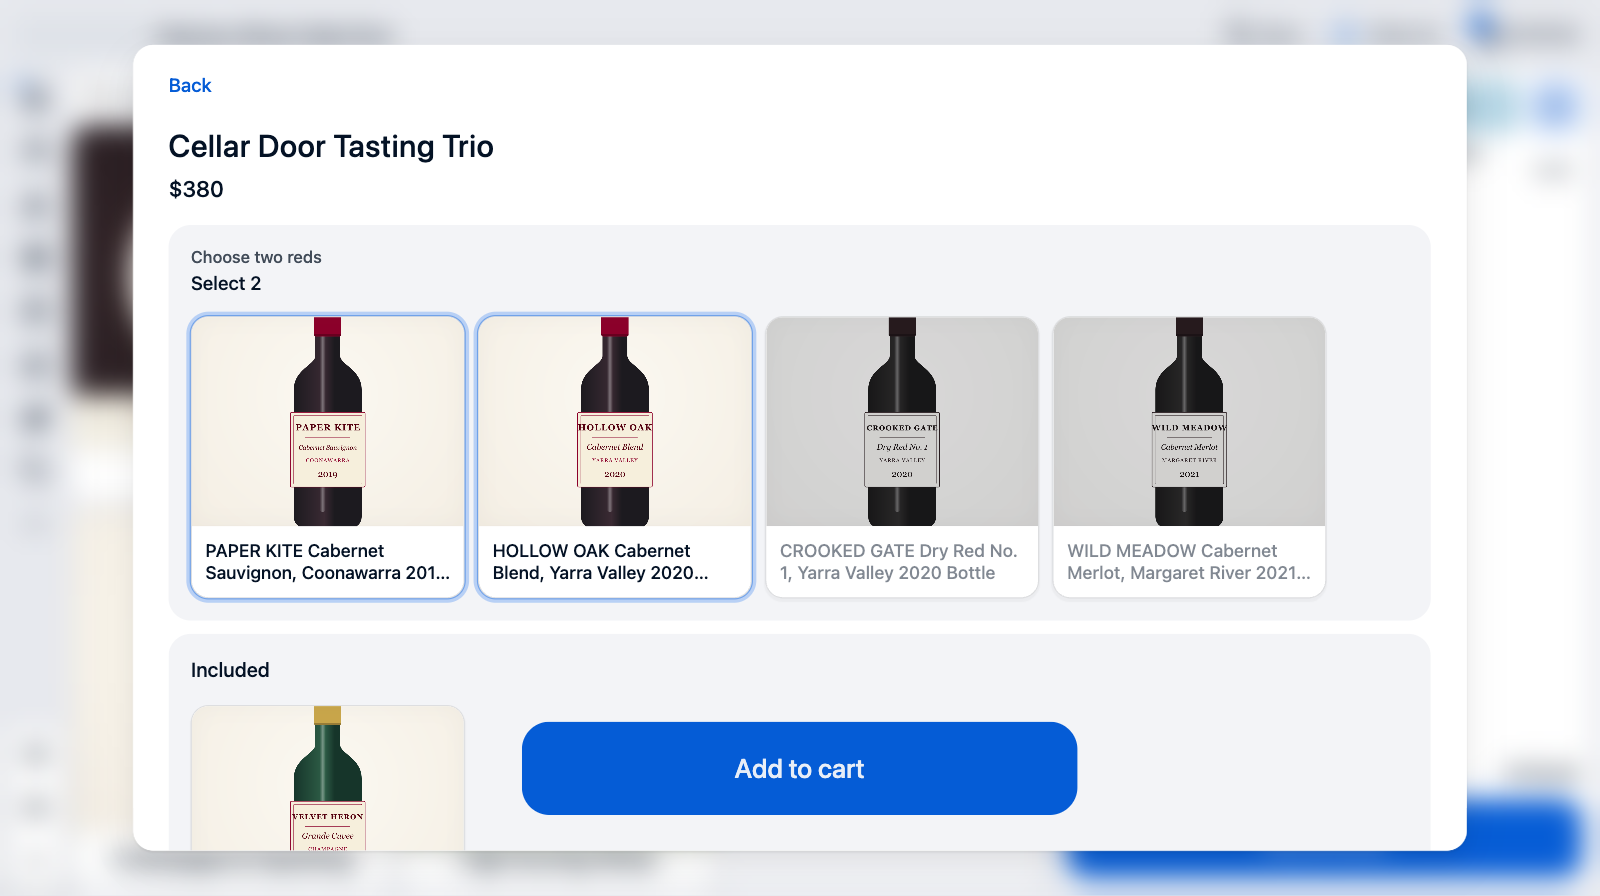Image resolution: width=1600 pixels, height=896 pixels.
Task: Click the Select 2 label
Action: 226,283
